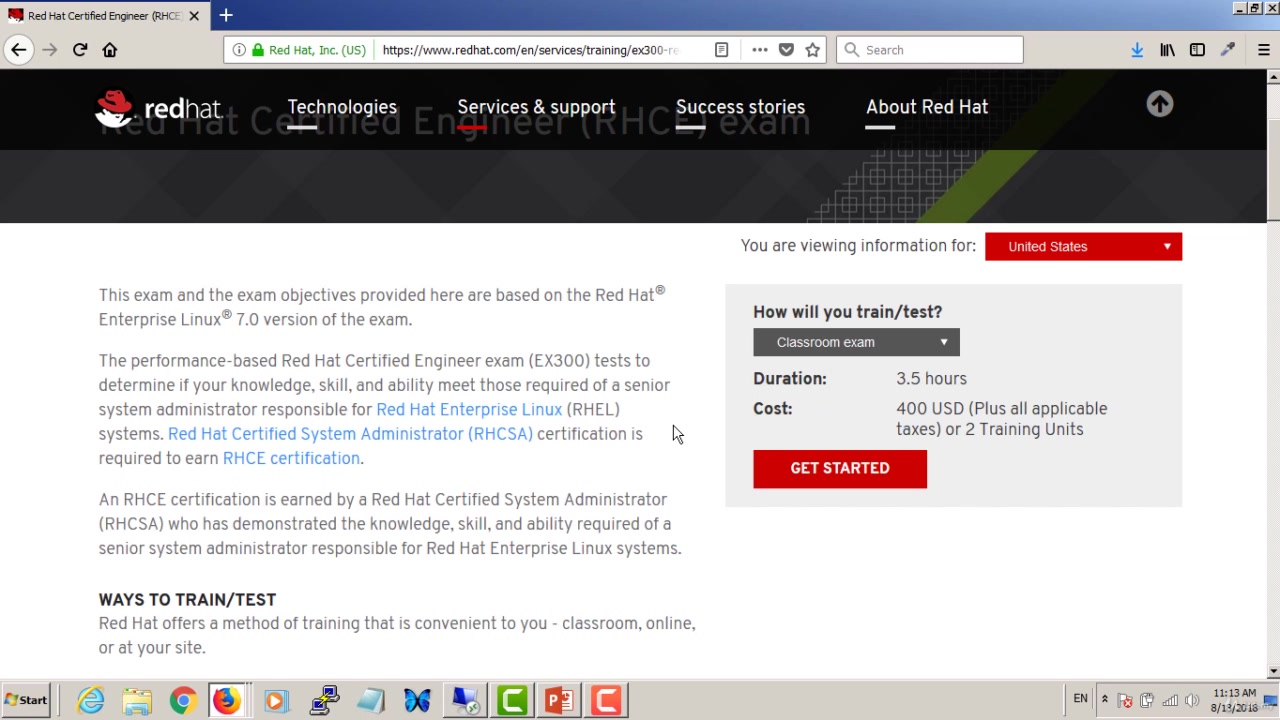Open the Technologies menu

(x=342, y=107)
